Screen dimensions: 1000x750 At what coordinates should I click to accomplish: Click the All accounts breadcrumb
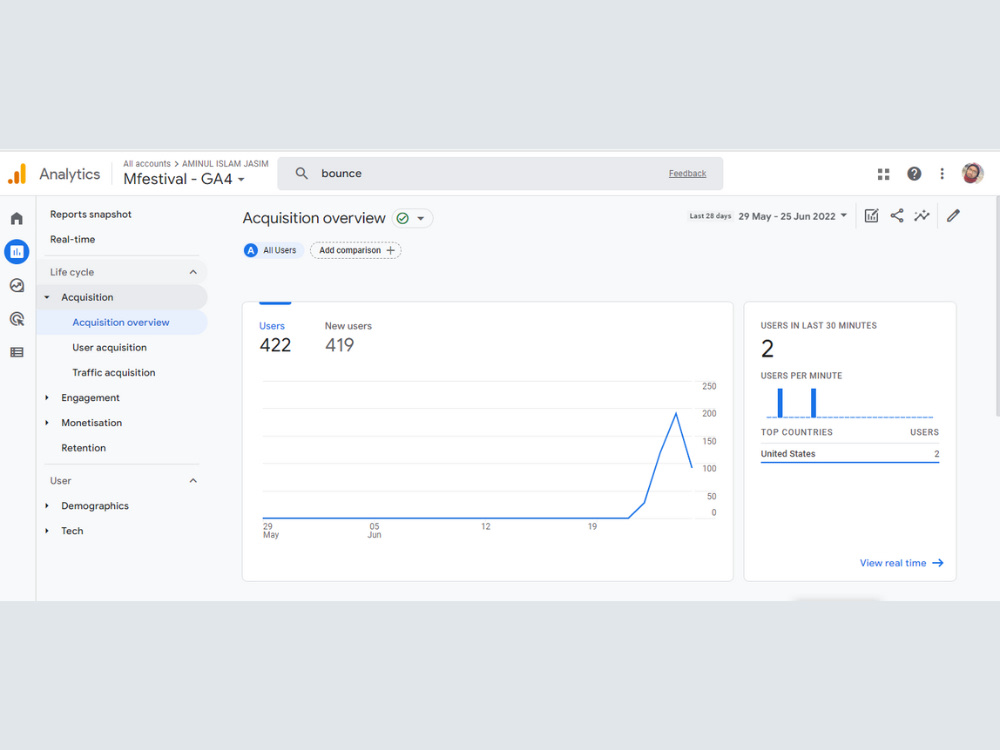[147, 164]
